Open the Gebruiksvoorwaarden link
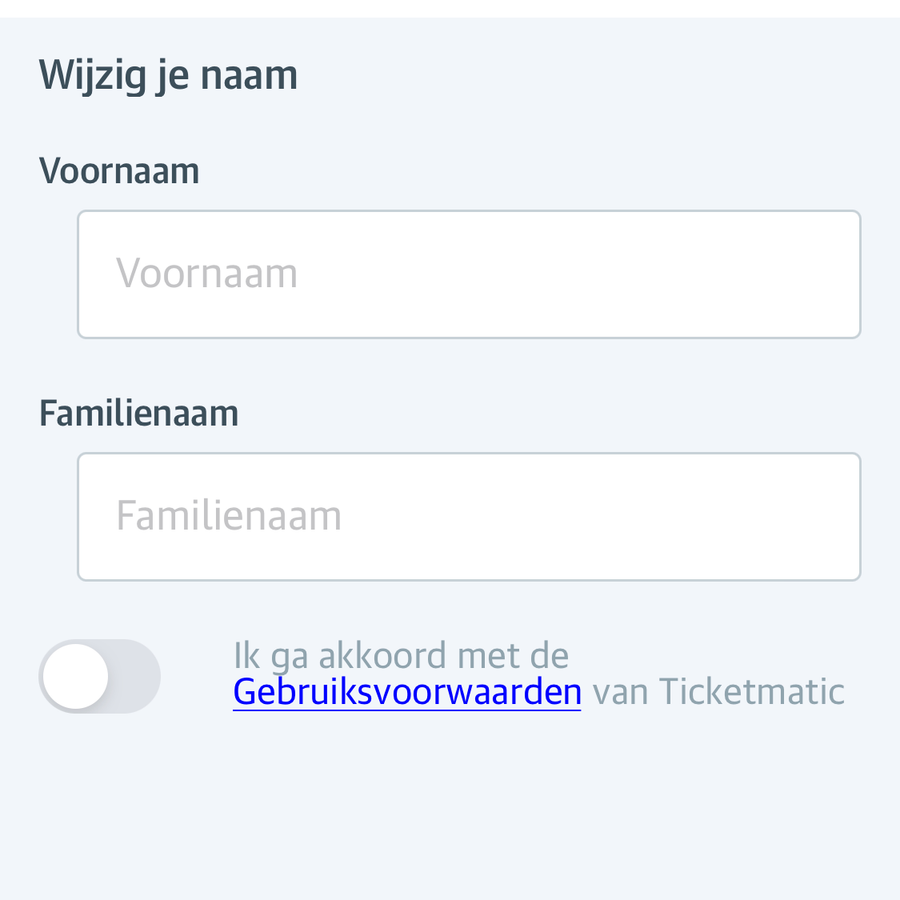The width and height of the screenshot is (900, 900). point(407,692)
